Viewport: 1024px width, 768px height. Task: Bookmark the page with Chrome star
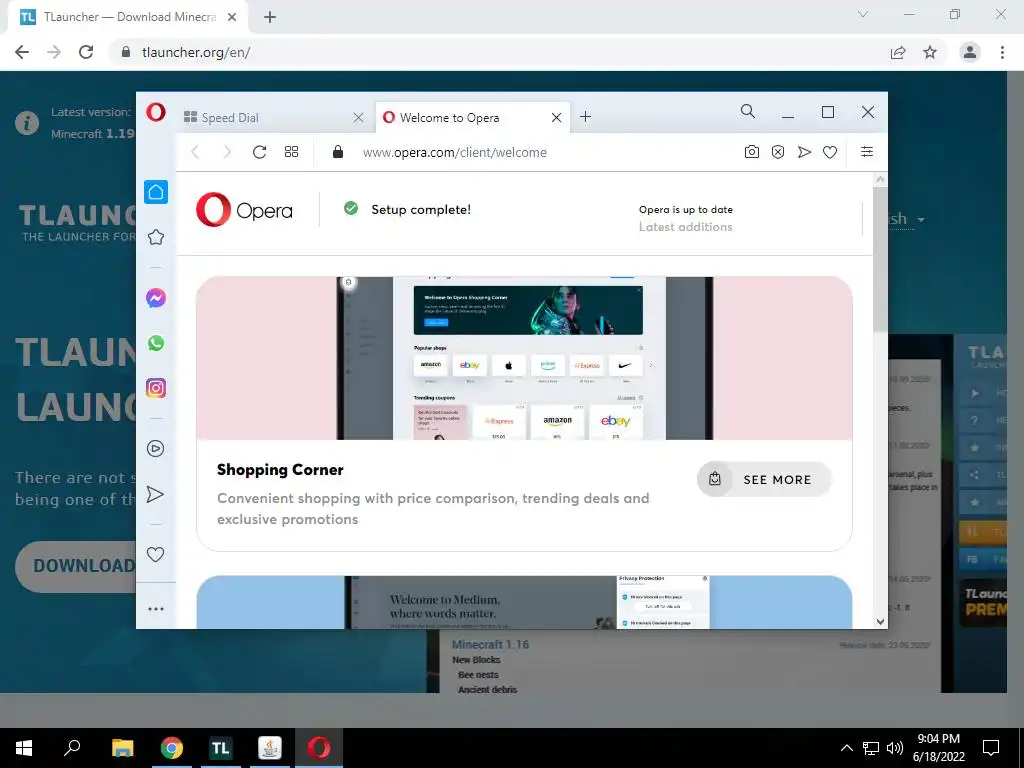tap(930, 52)
